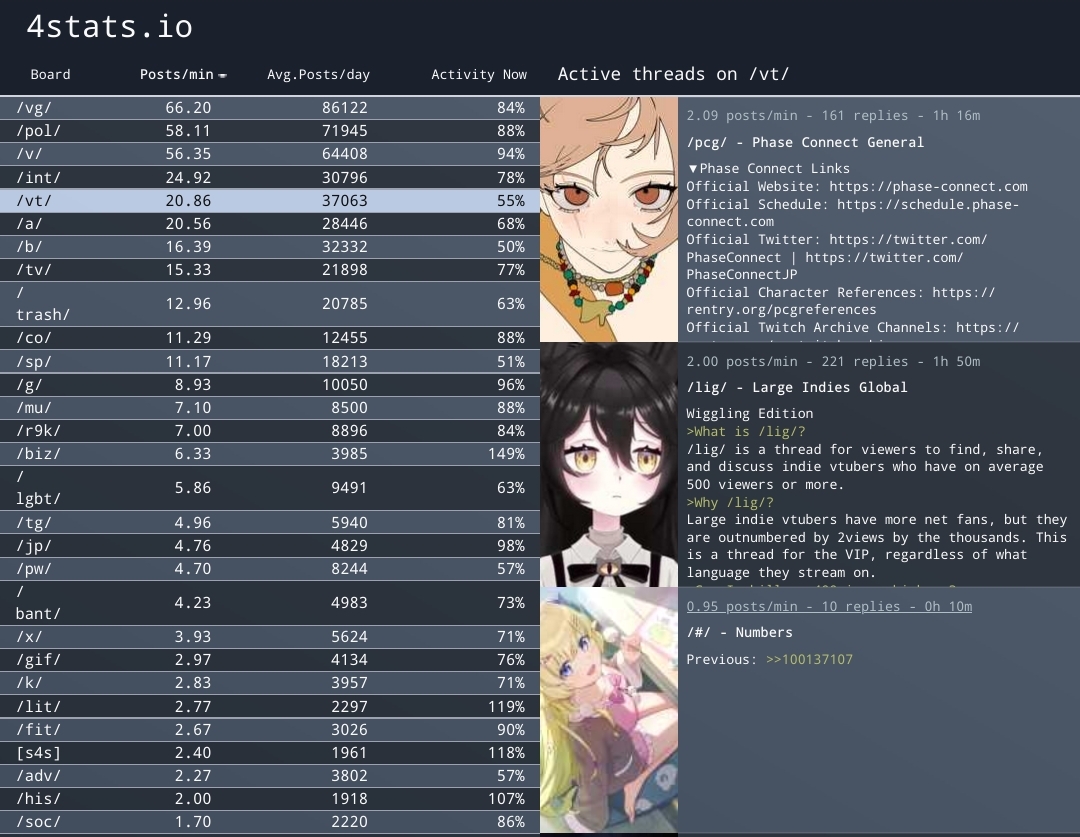Select the /int/ board row
The width and height of the screenshot is (1080, 837).
pos(270,177)
